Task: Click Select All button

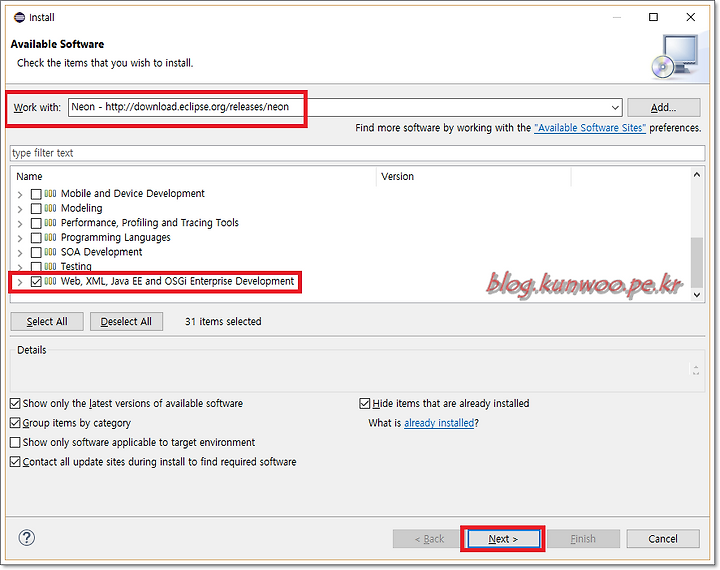Action: coord(47,322)
